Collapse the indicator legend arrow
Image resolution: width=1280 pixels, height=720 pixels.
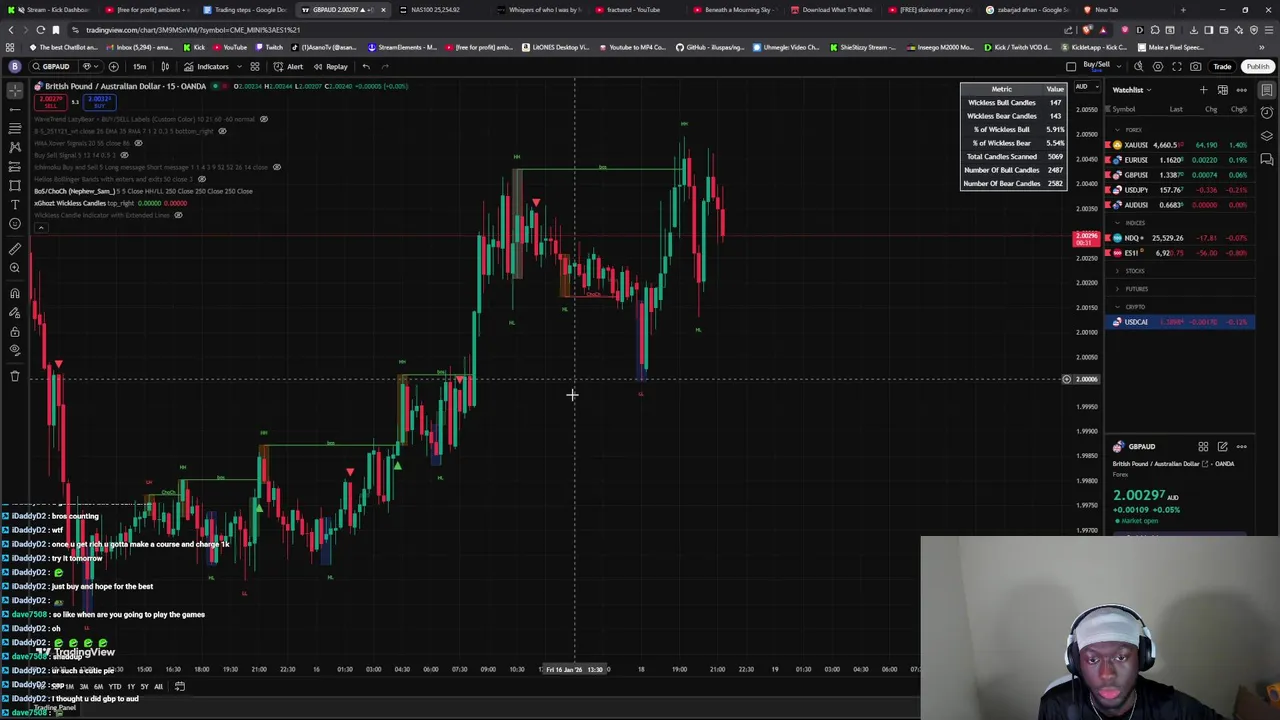pyautogui.click(x=41, y=228)
